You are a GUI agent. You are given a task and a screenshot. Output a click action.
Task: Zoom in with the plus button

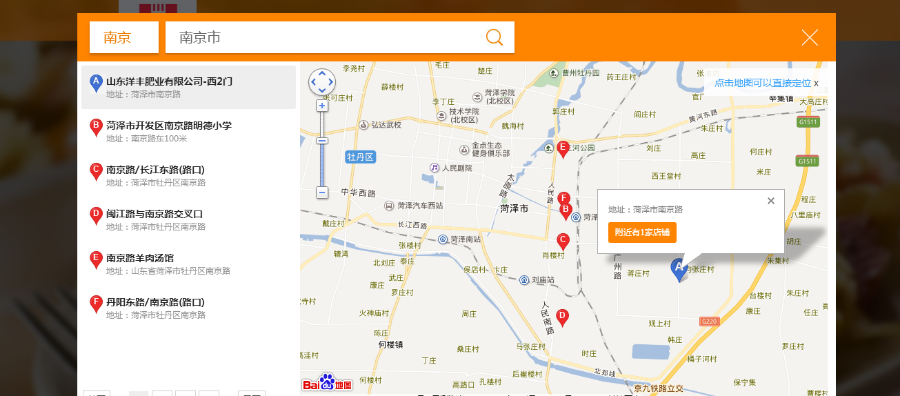(x=323, y=106)
